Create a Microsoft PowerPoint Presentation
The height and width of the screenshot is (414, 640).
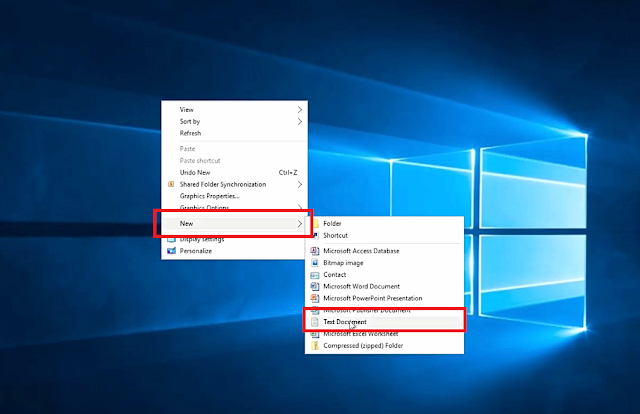[384, 298]
